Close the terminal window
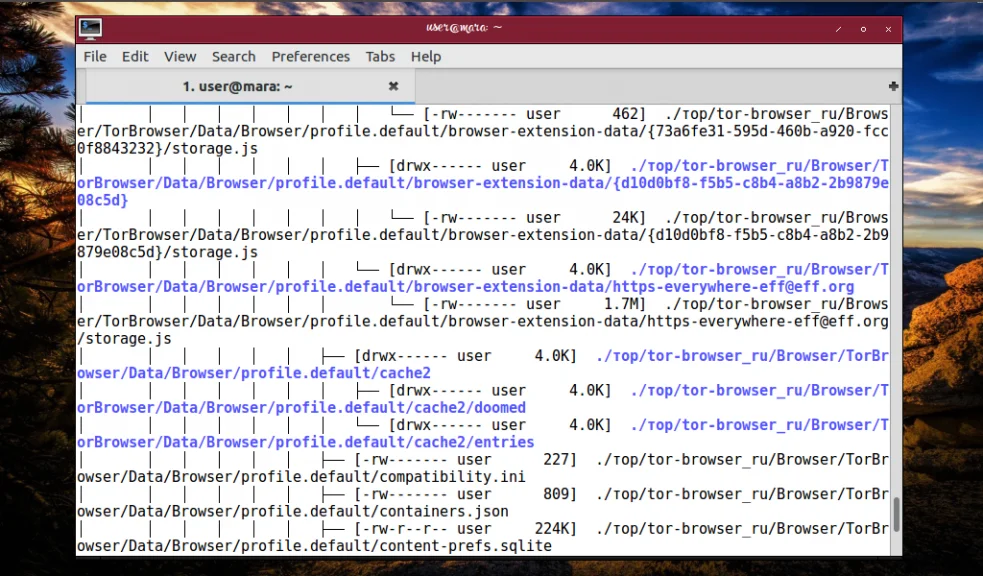The height and width of the screenshot is (576, 983). 888,29
